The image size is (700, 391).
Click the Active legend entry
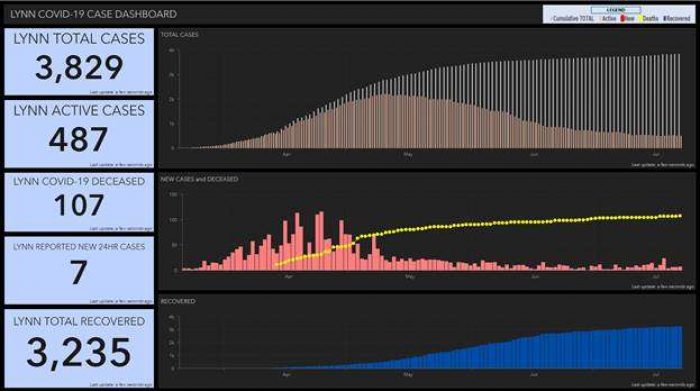tap(608, 18)
